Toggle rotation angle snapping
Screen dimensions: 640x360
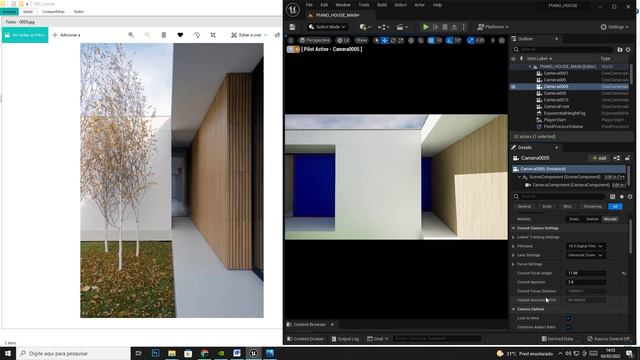[449, 40]
